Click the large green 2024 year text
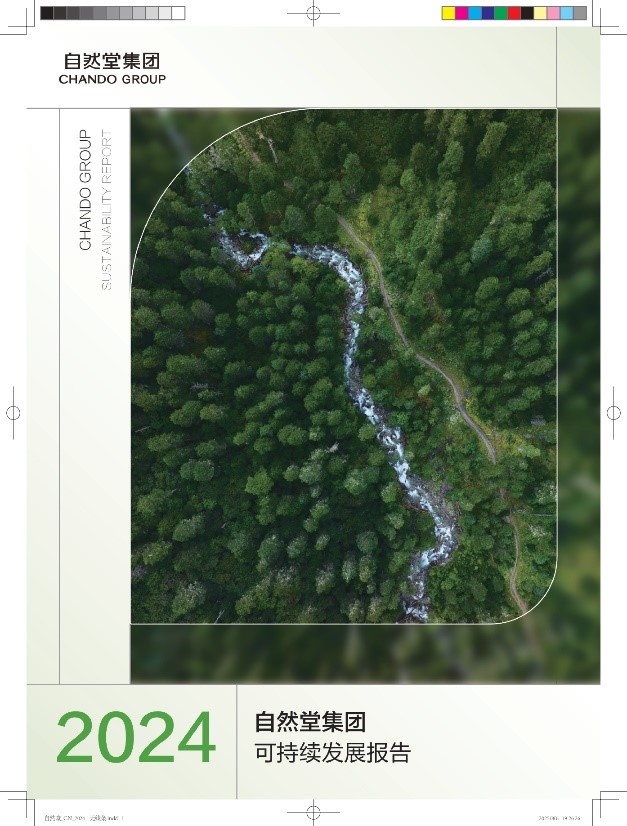The width and height of the screenshot is (627, 826). (x=136, y=738)
